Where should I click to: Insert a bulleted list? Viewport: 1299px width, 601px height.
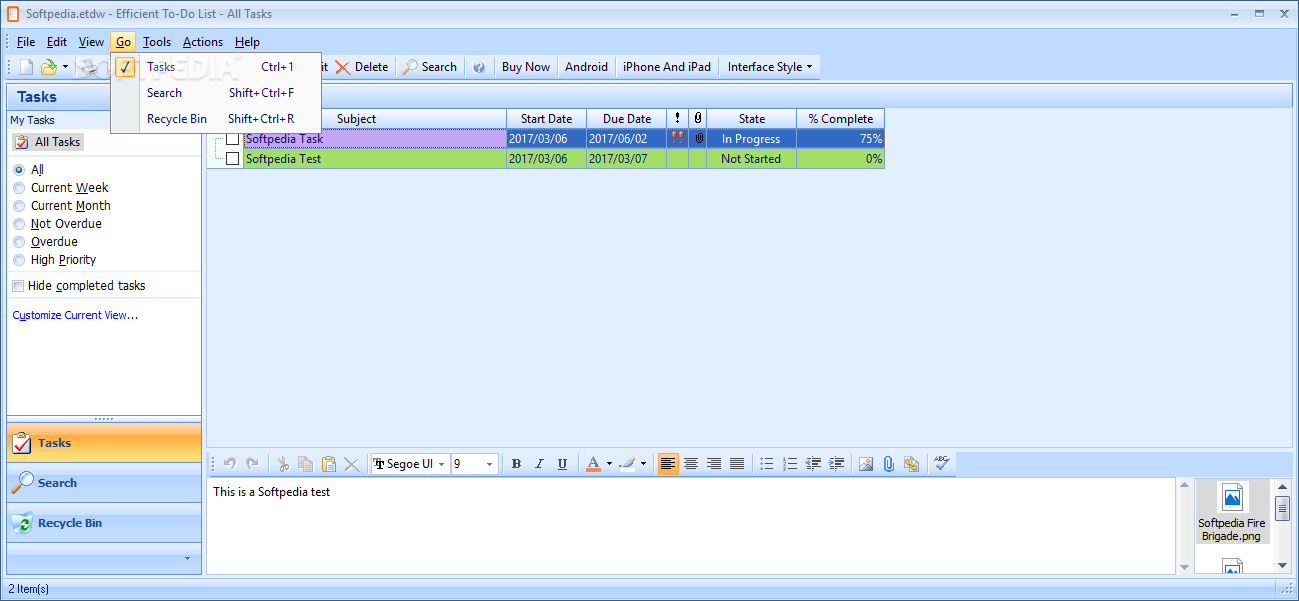767,464
